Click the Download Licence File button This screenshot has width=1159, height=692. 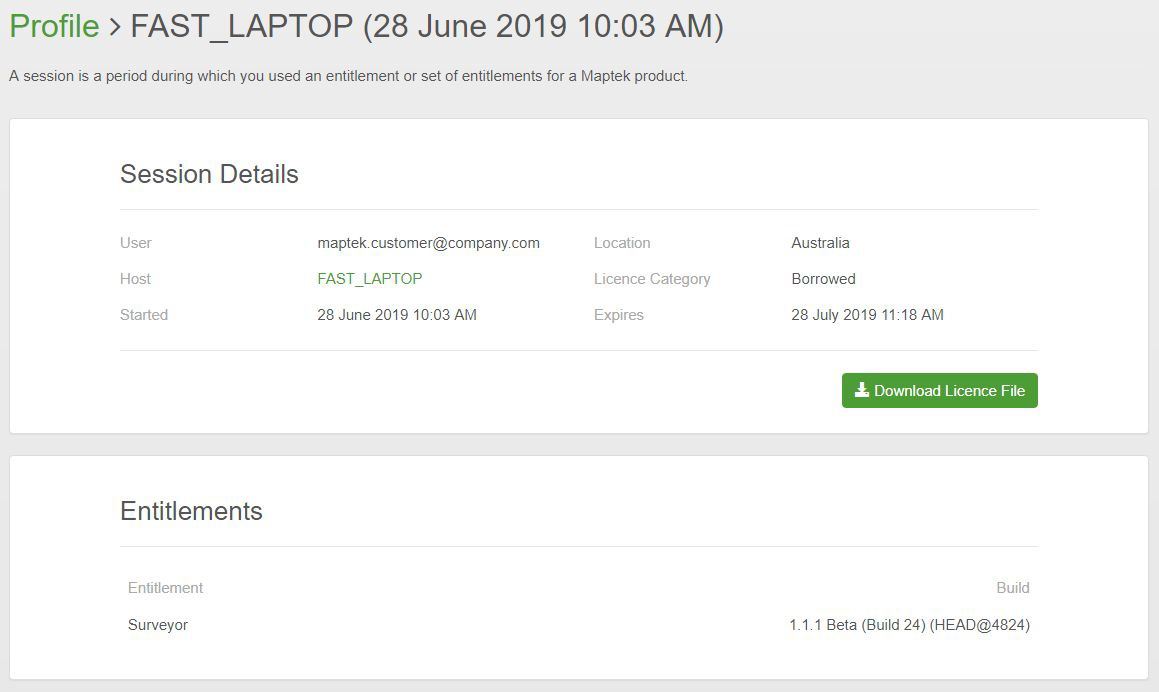[x=939, y=391]
